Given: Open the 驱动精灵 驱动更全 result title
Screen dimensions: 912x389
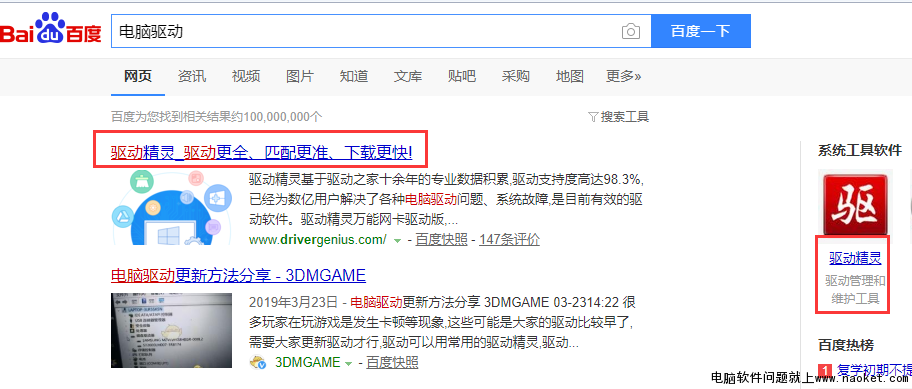Looking at the screenshot, I should point(261,152).
